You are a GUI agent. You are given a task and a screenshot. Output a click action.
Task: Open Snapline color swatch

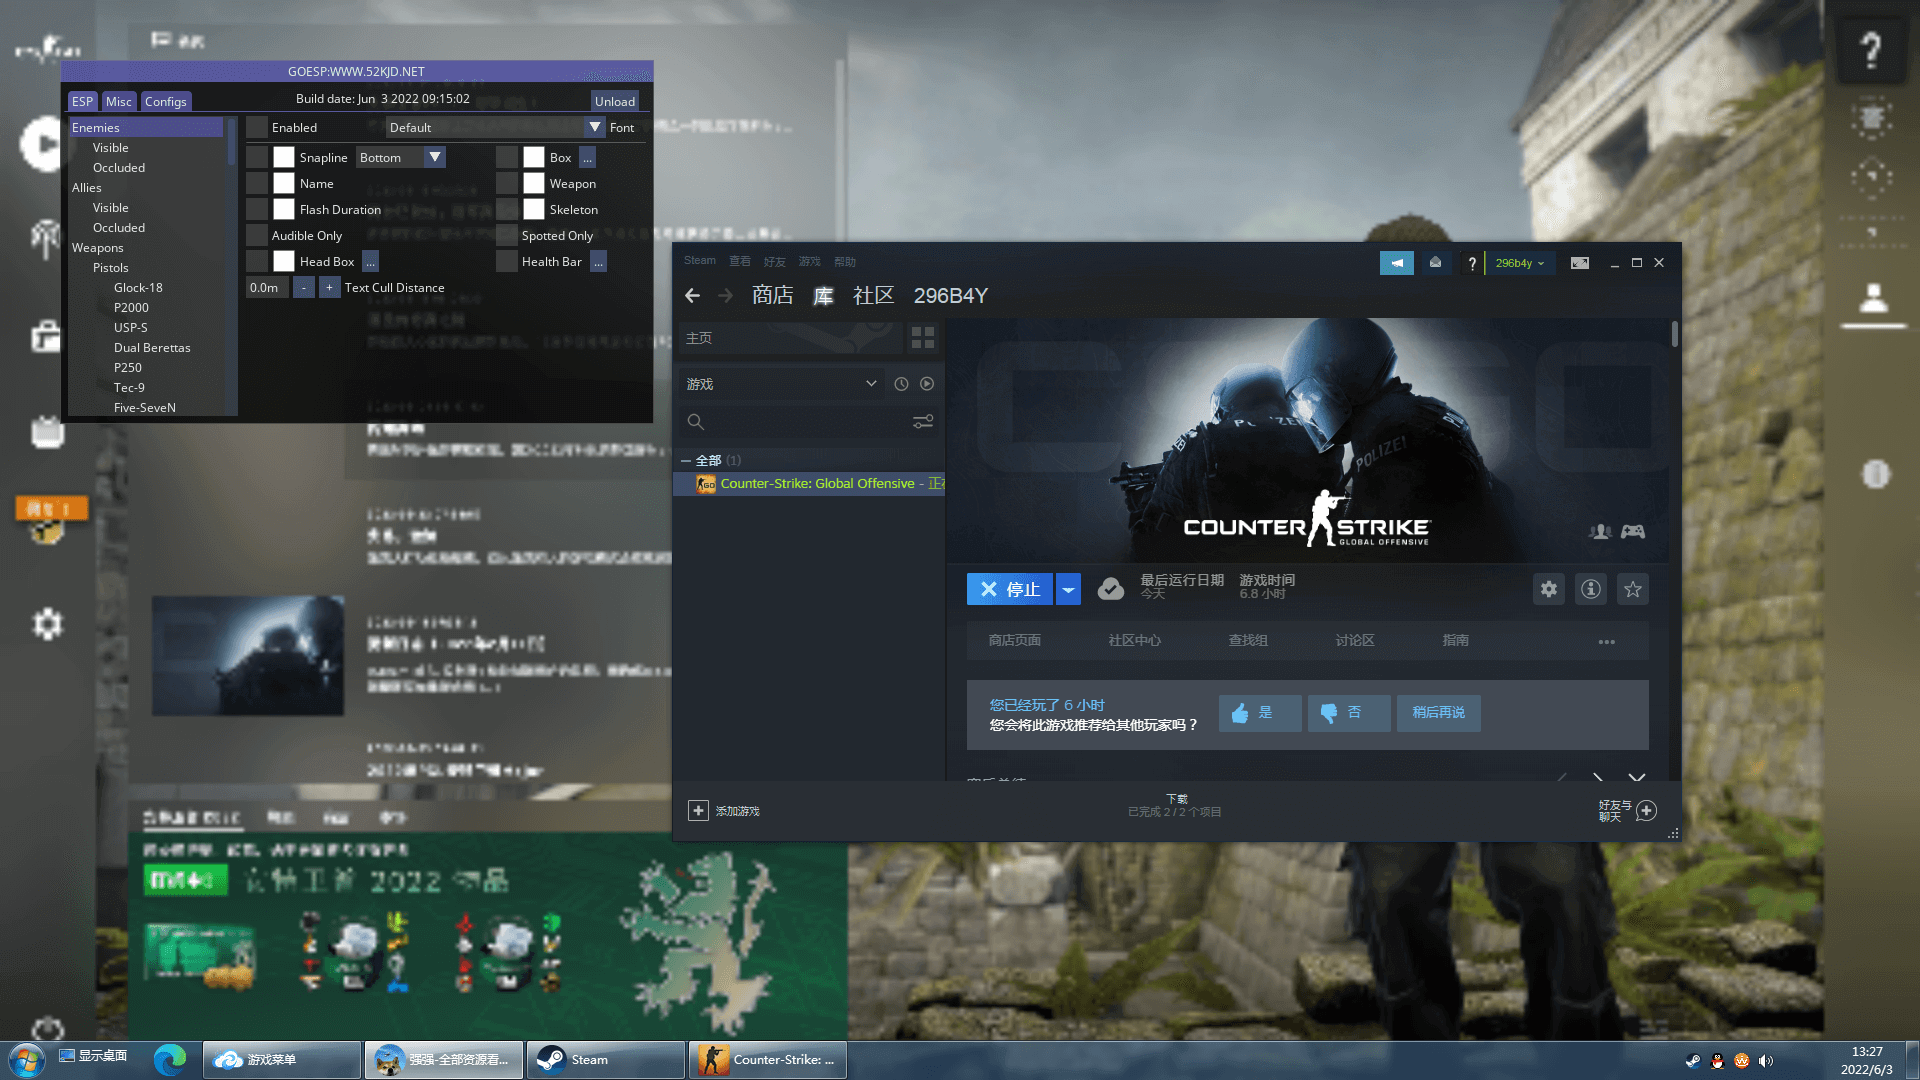(284, 157)
